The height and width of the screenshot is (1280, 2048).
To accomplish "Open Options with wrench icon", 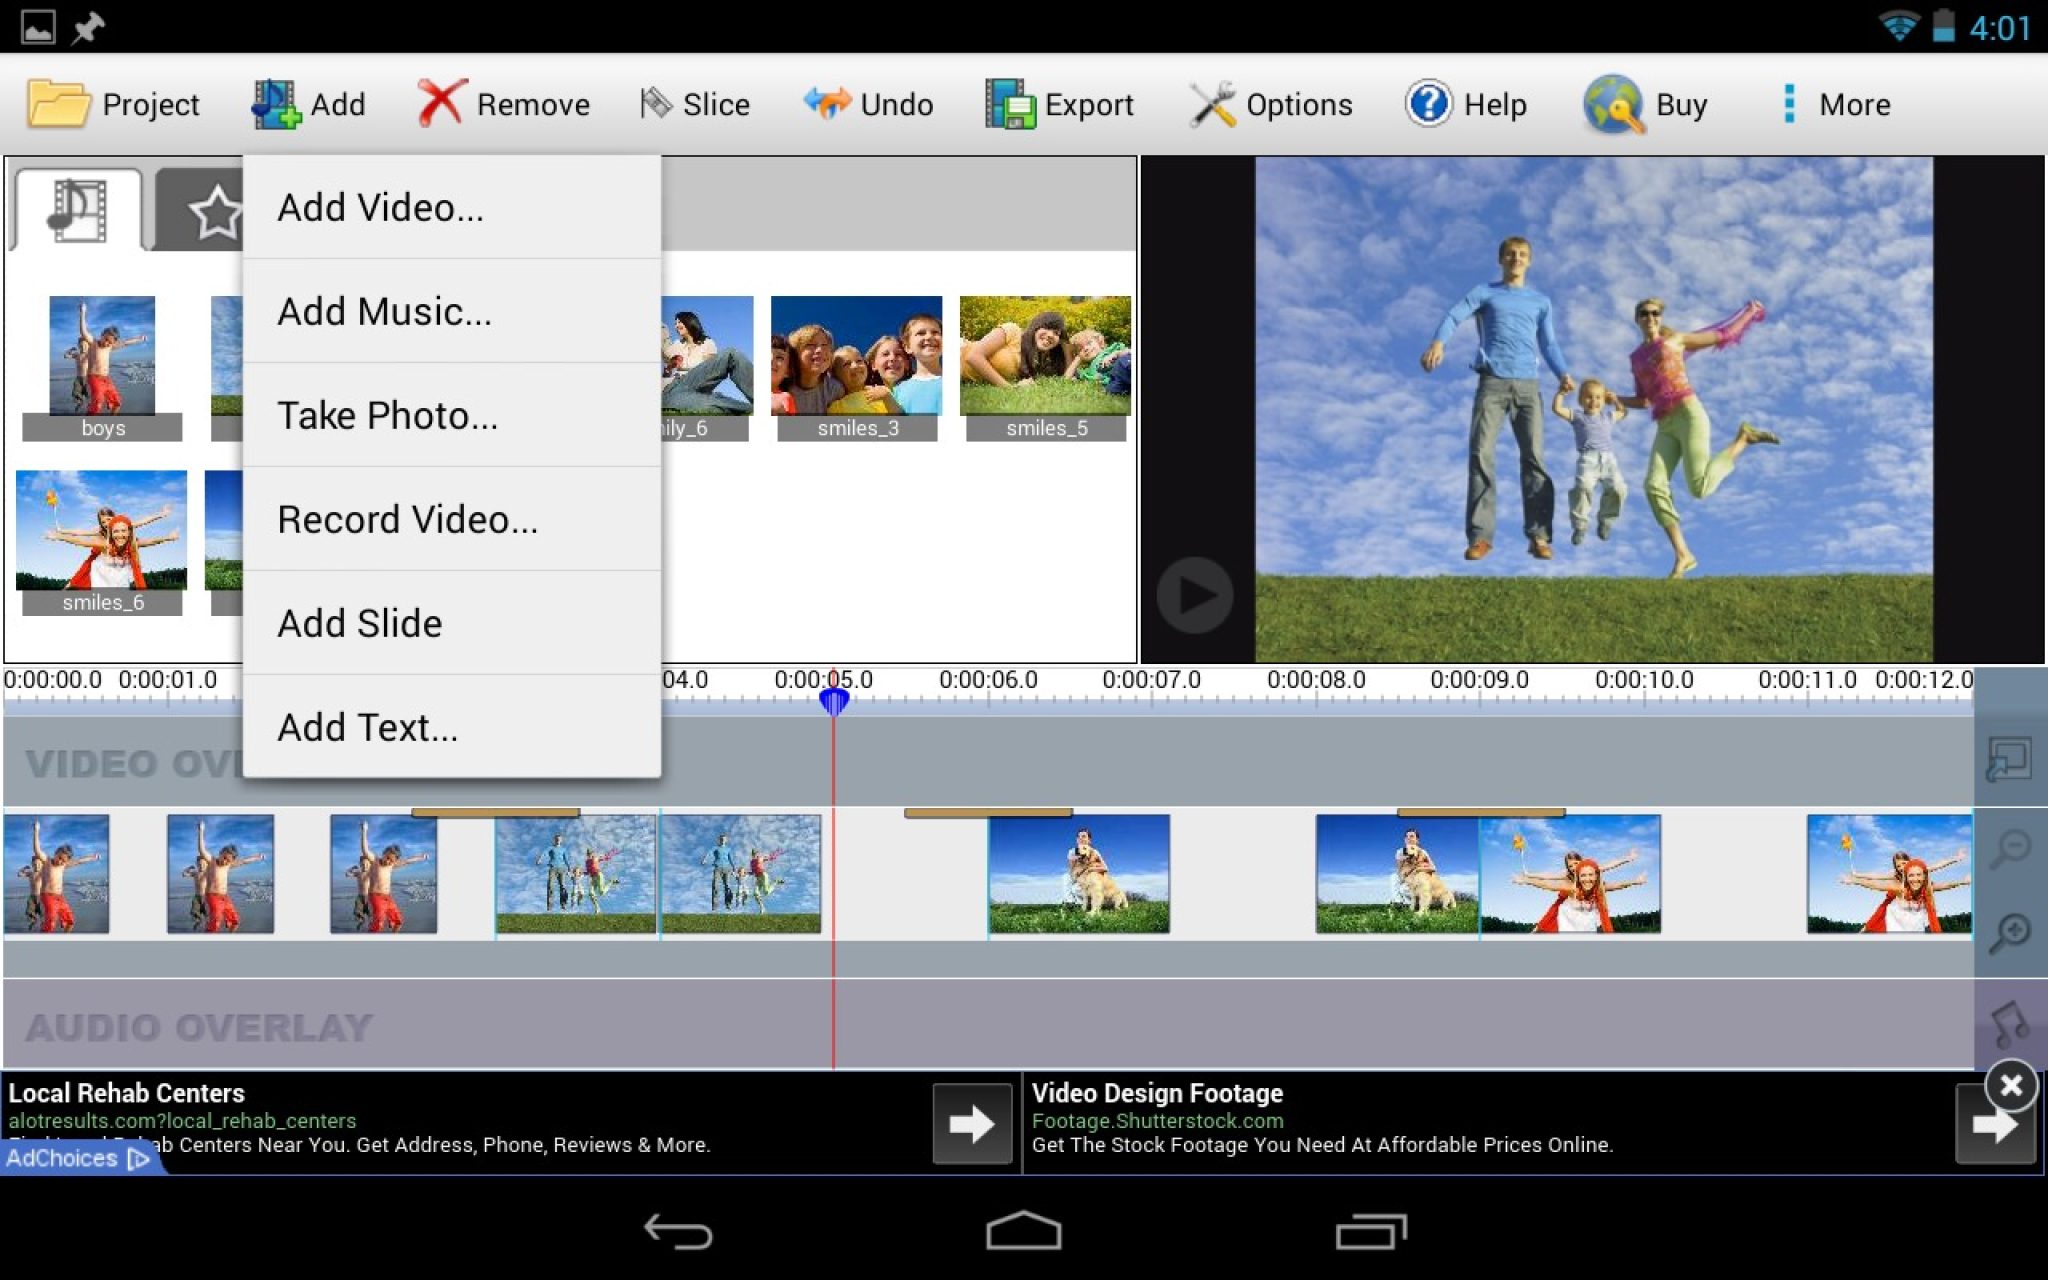I will pyautogui.click(x=1270, y=104).
